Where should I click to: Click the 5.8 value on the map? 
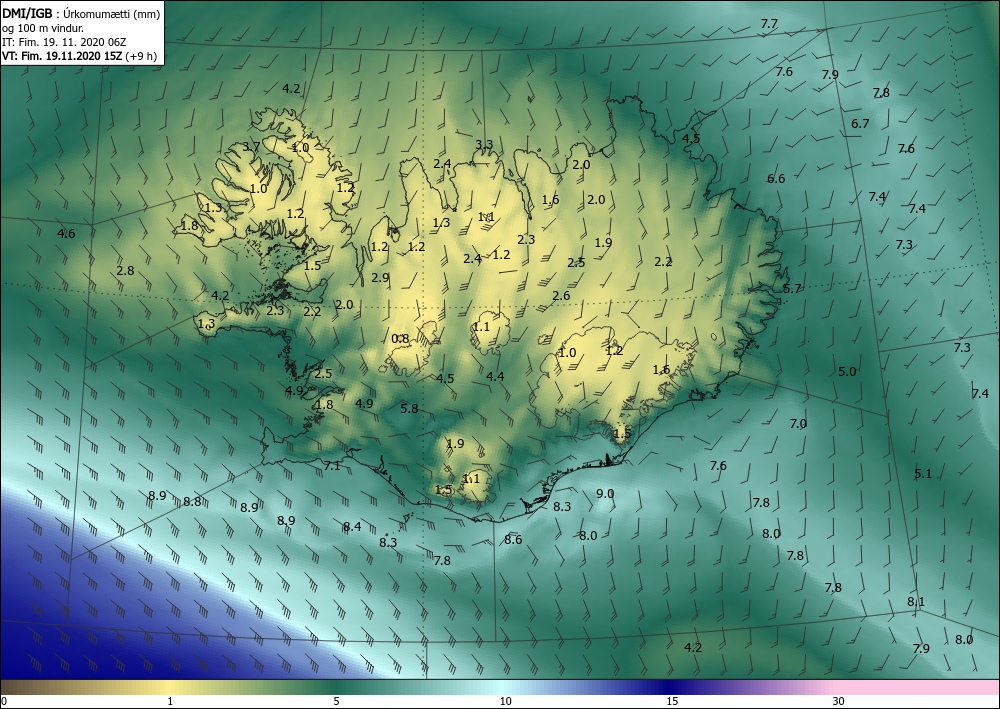click(409, 408)
